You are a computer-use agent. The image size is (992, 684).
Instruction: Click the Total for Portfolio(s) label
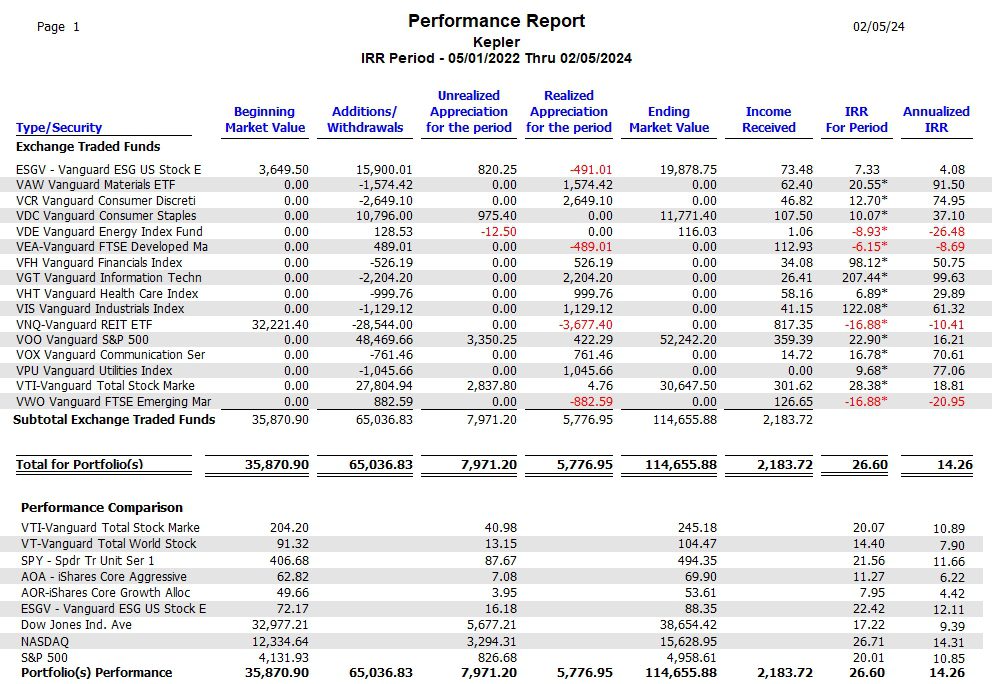[x=80, y=464]
